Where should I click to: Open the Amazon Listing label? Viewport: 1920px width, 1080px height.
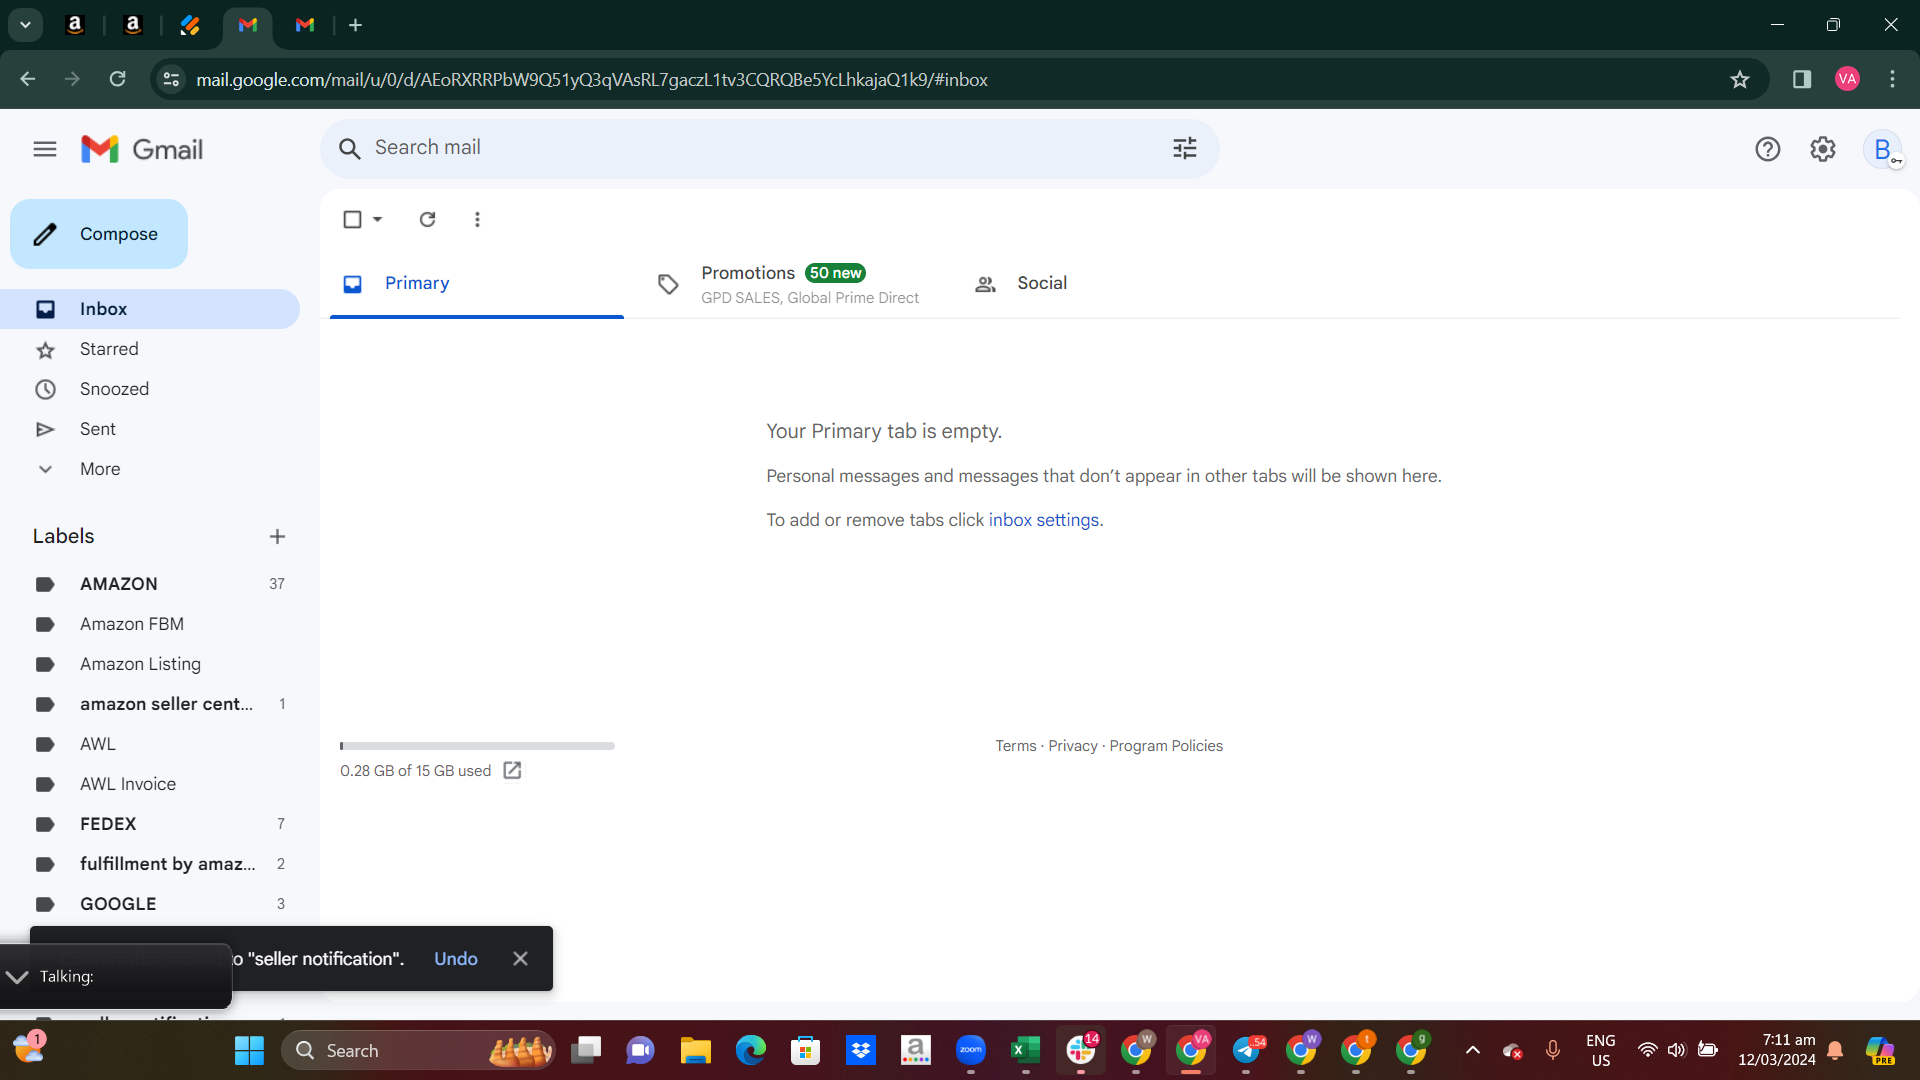[150, 664]
